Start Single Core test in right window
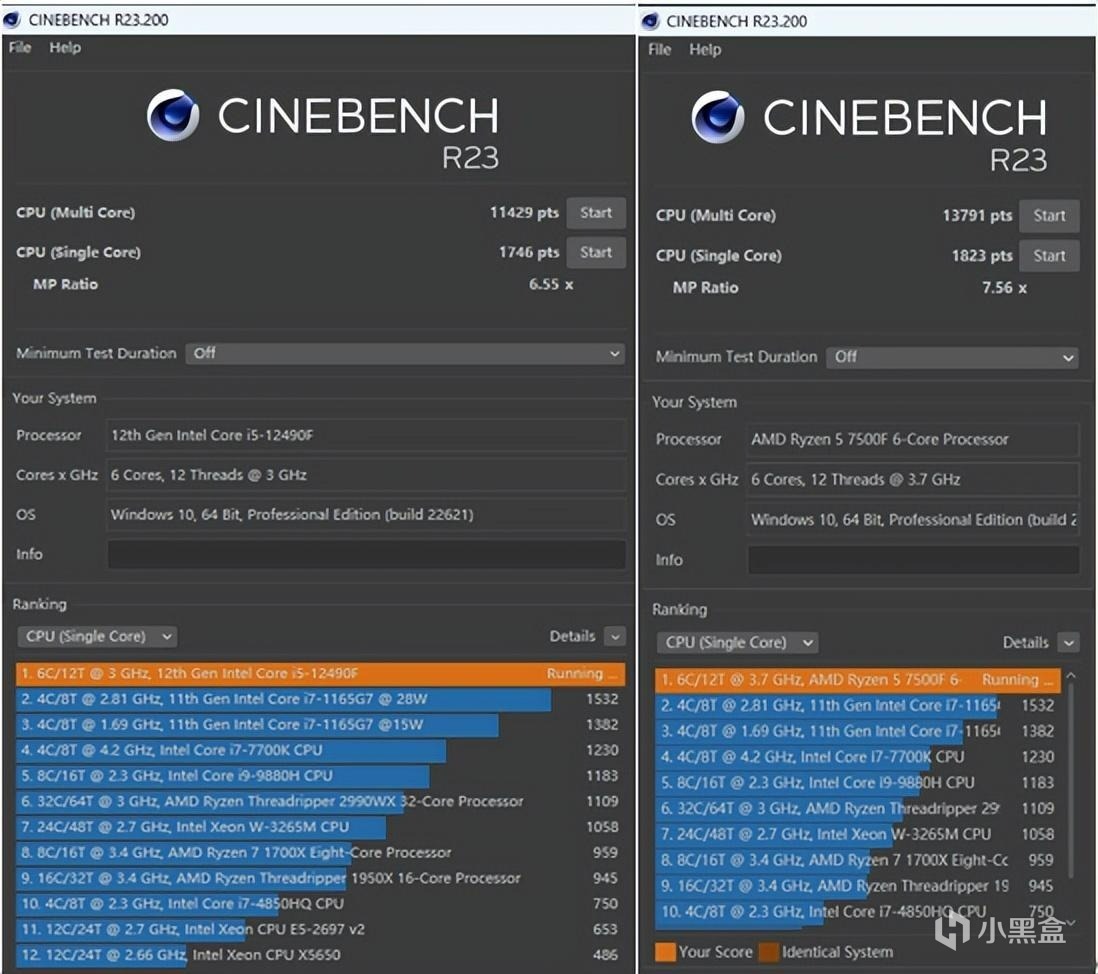 pyautogui.click(x=1048, y=256)
